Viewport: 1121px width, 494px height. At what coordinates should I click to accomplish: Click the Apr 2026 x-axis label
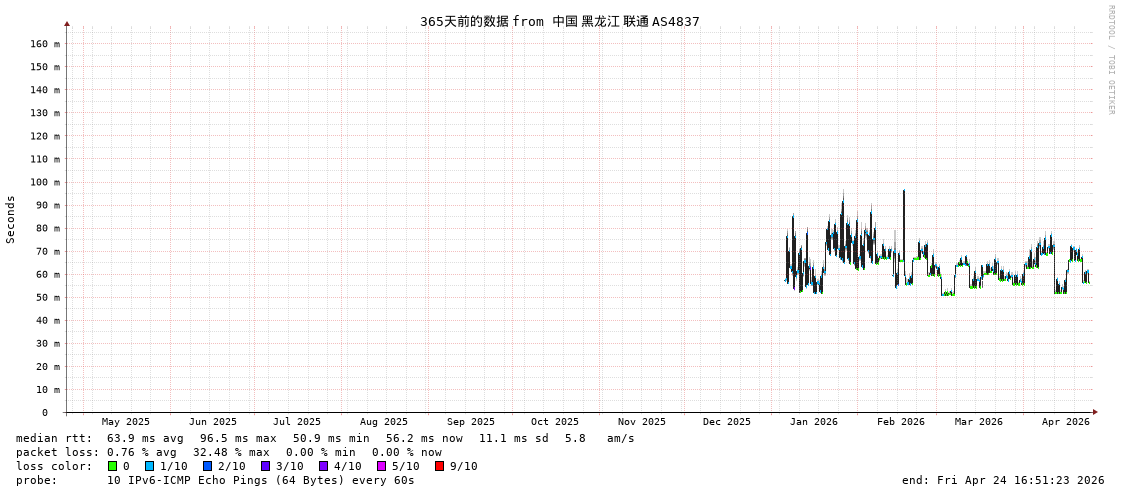click(1065, 422)
